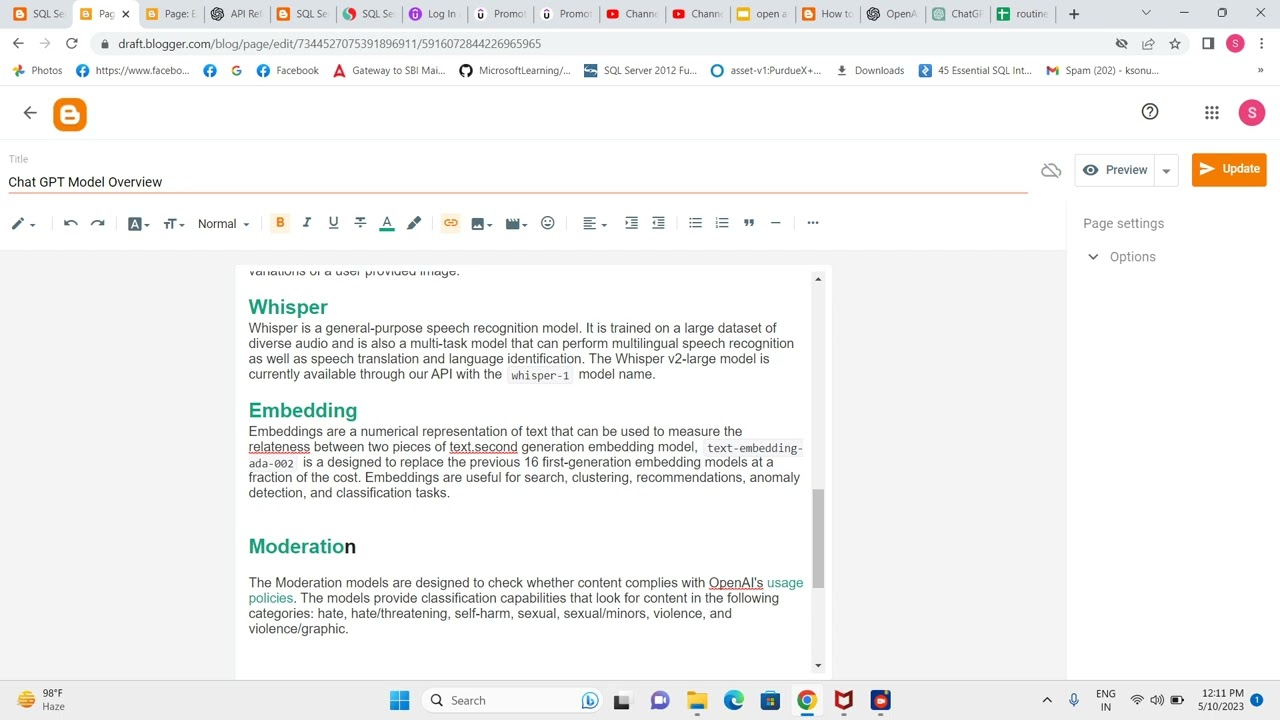Insert special characters emoji icon

(548, 223)
